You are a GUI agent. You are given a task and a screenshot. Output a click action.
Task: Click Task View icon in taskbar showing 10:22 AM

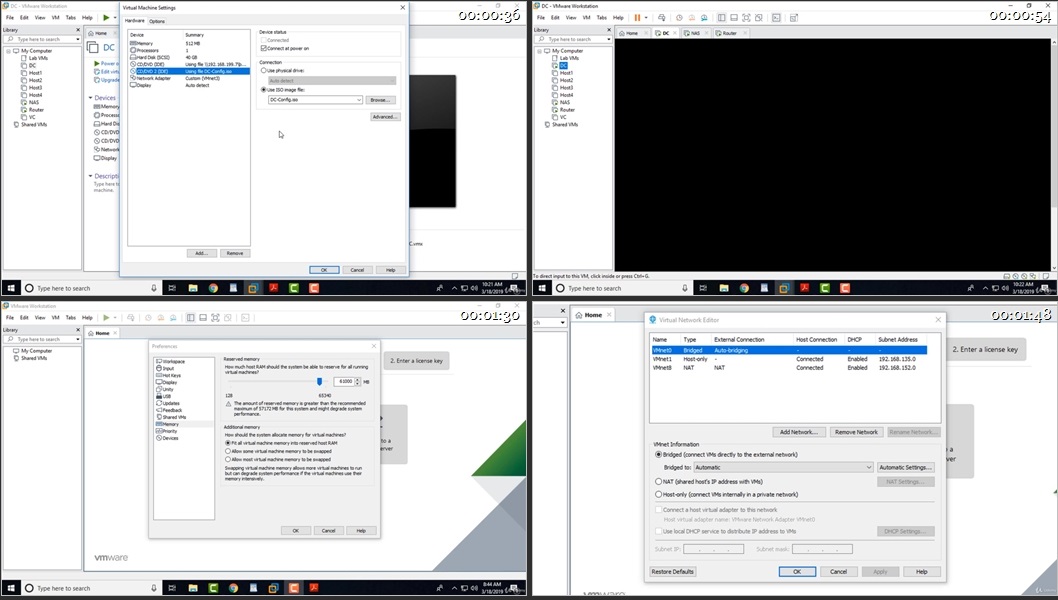pos(703,288)
